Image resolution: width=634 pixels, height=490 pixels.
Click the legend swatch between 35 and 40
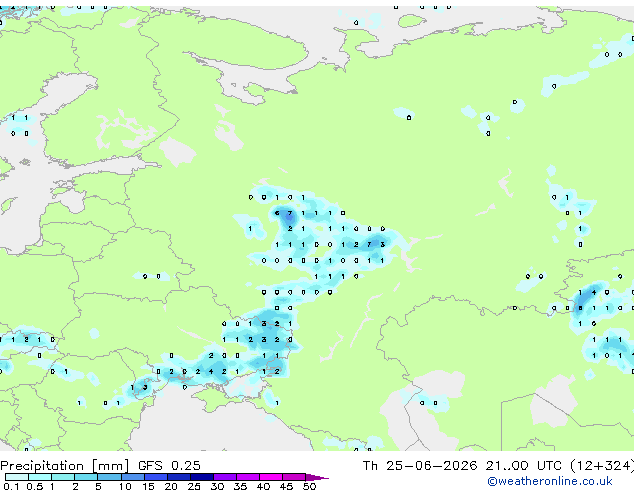point(247,477)
